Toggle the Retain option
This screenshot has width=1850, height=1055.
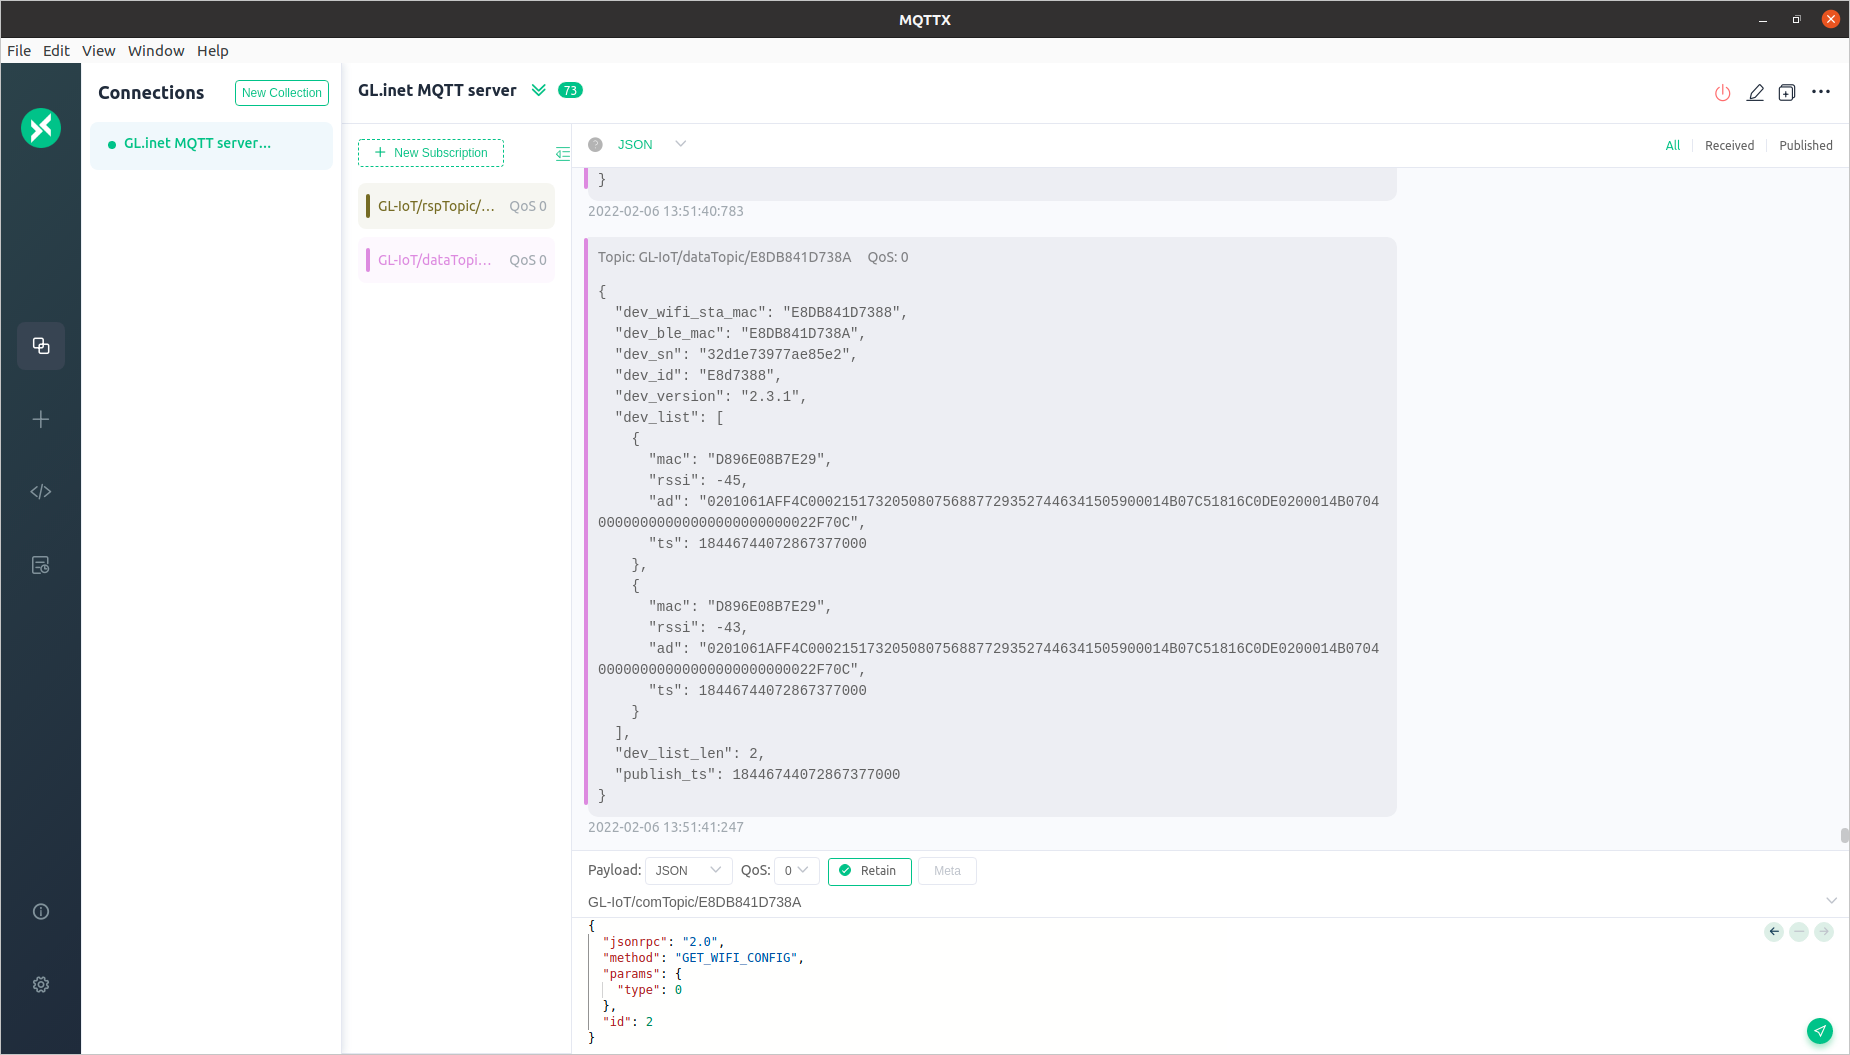[869, 871]
